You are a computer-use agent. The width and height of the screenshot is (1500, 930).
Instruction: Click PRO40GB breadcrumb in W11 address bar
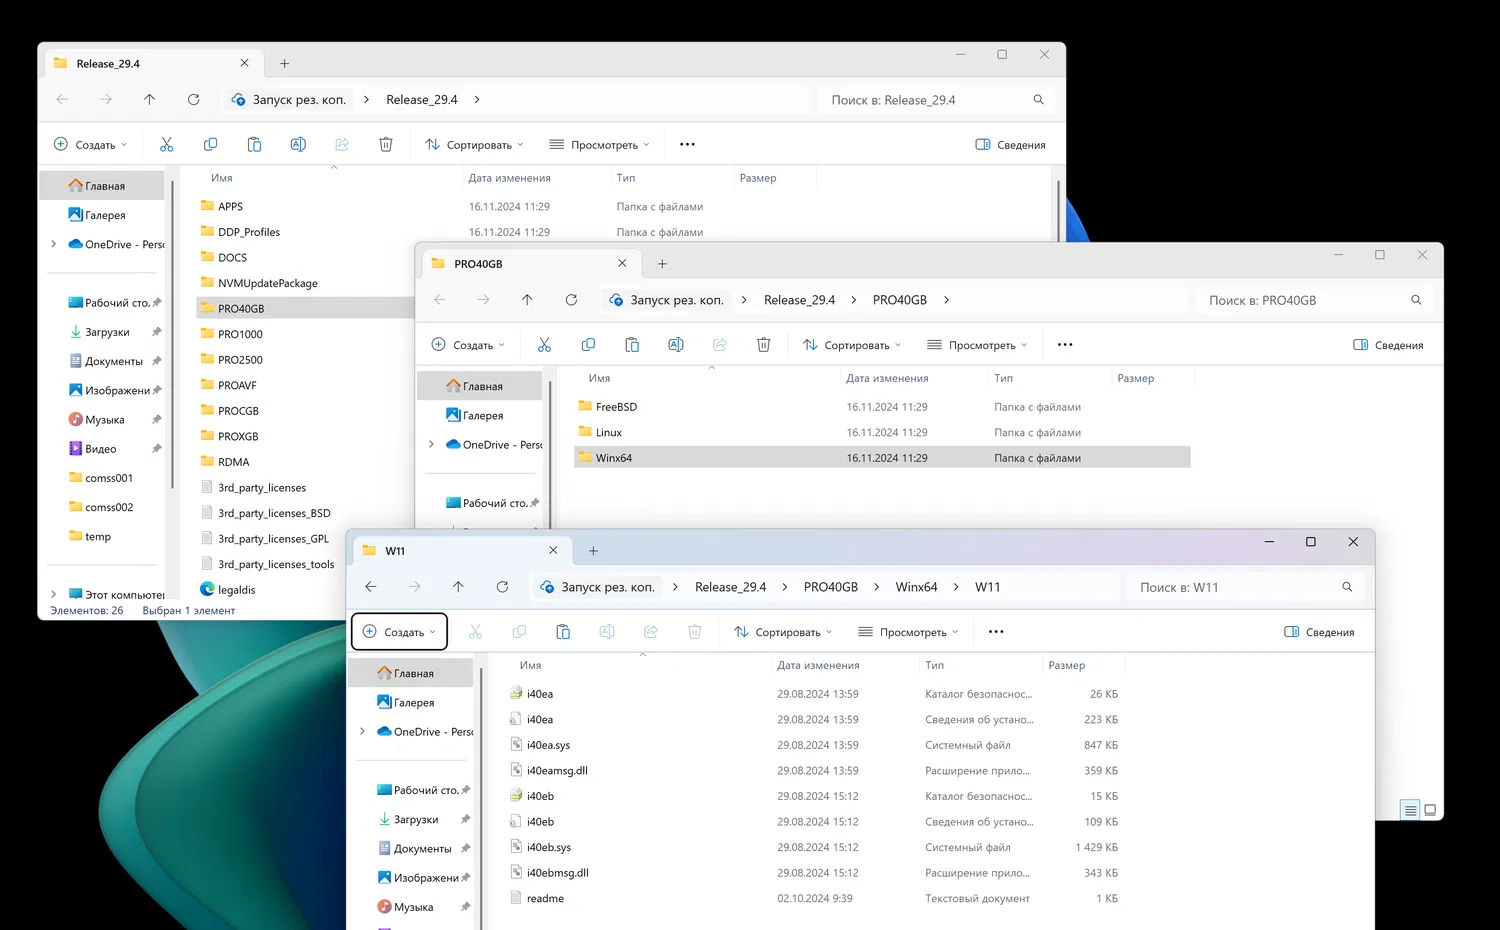coord(831,587)
